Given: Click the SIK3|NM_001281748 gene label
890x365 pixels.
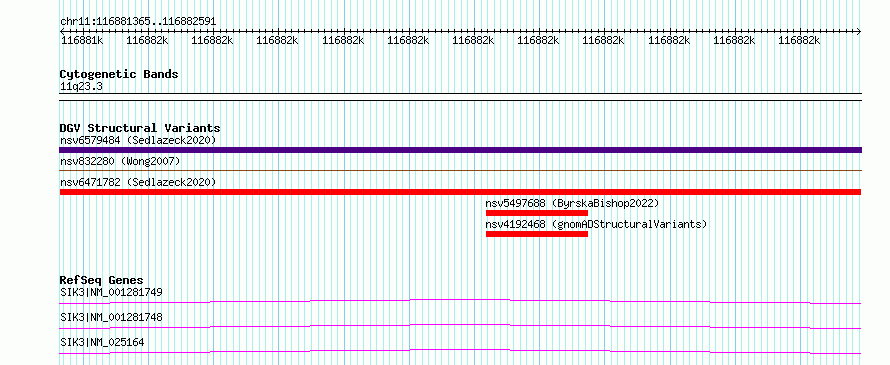Looking at the screenshot, I should point(111,317).
